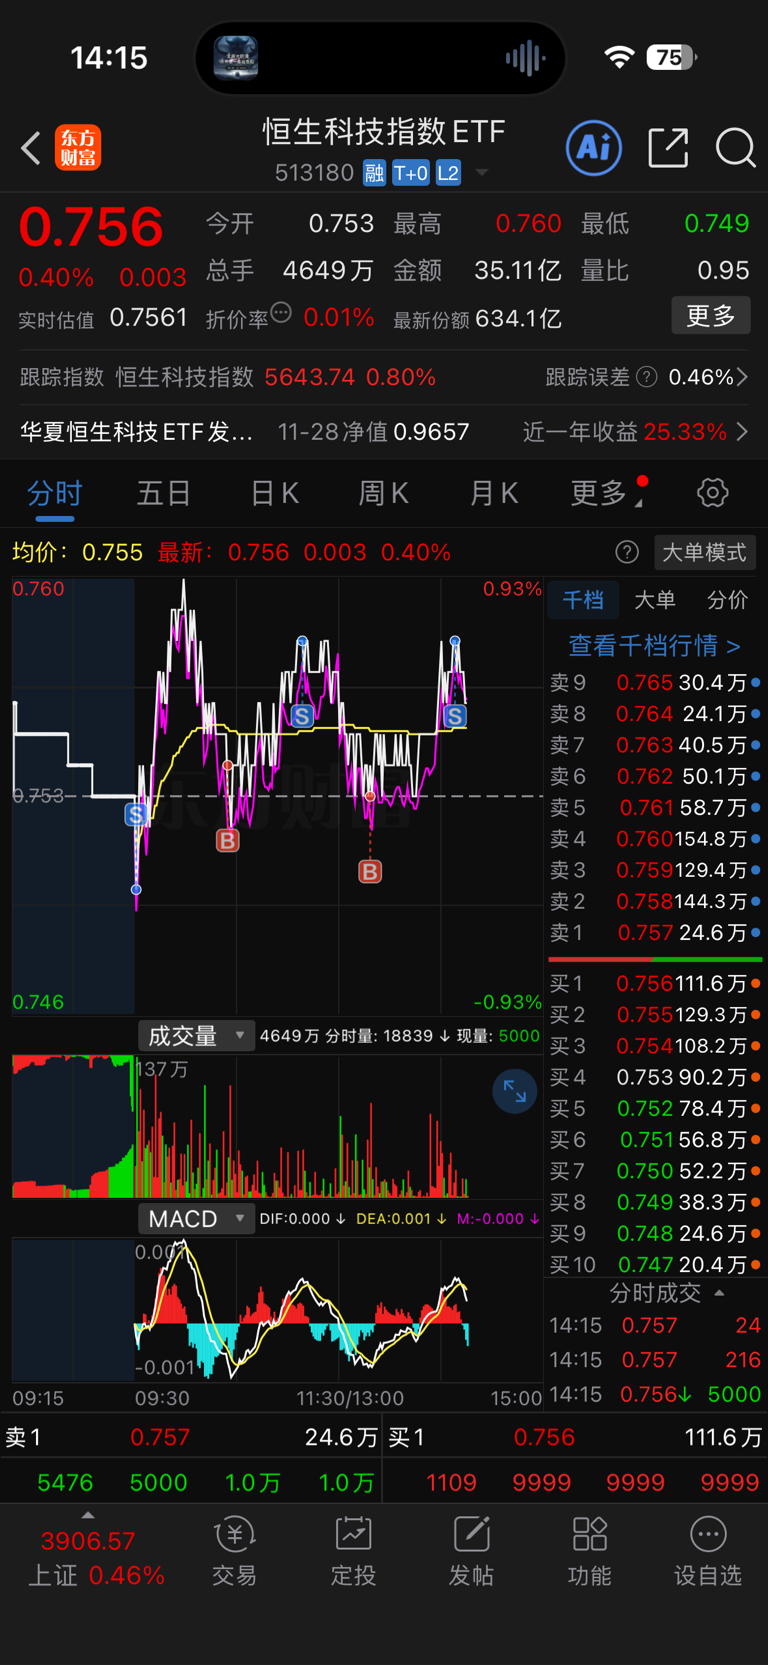Image resolution: width=769 pixels, height=1665 pixels.
Task: Open the MACD indicator dropdown
Action: [196, 1219]
